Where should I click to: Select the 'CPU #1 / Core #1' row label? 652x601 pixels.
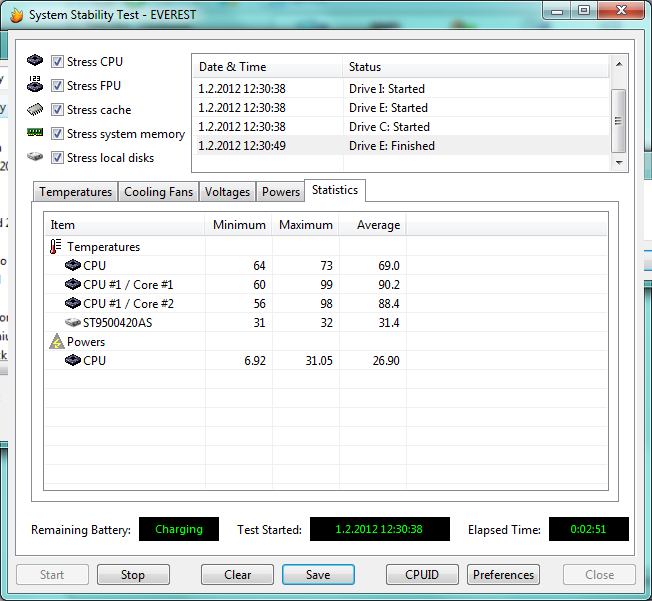point(128,284)
